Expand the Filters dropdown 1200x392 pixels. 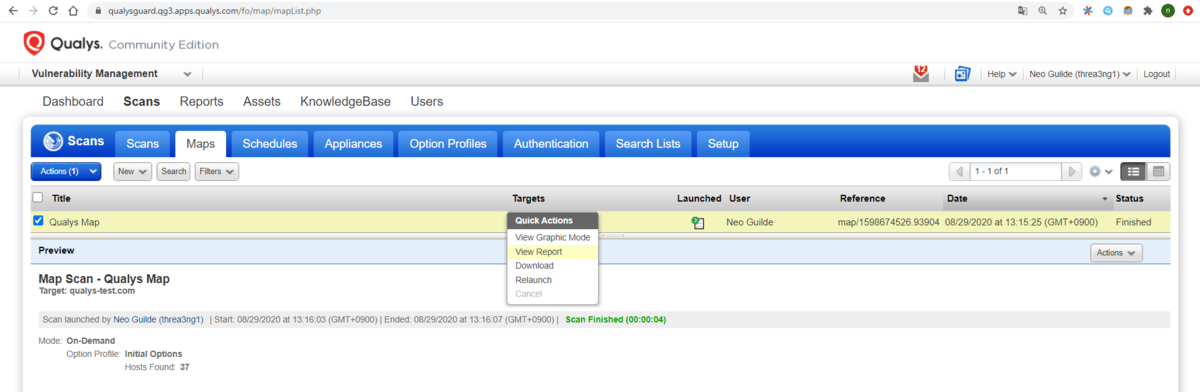(217, 172)
